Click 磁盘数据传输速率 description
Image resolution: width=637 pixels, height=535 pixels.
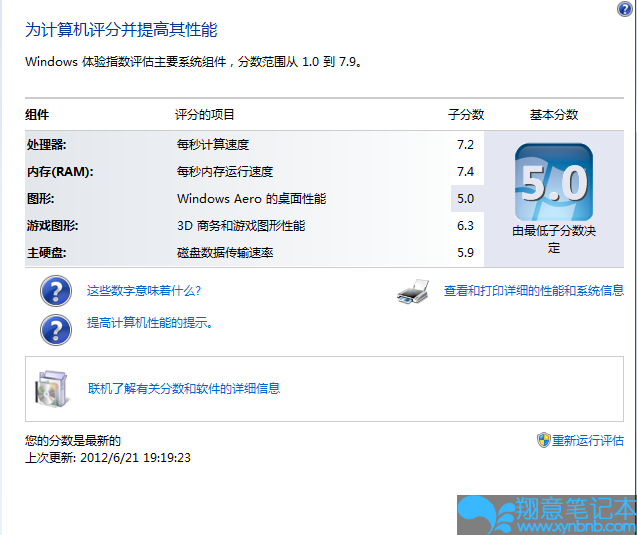pyautogui.click(x=225, y=253)
